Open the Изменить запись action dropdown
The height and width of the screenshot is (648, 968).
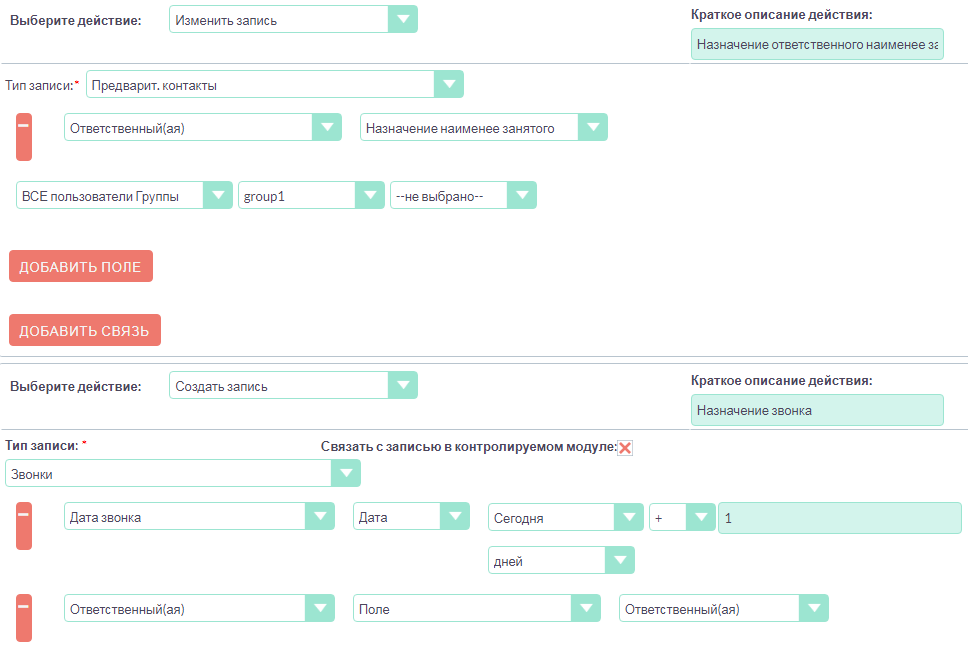pos(293,20)
